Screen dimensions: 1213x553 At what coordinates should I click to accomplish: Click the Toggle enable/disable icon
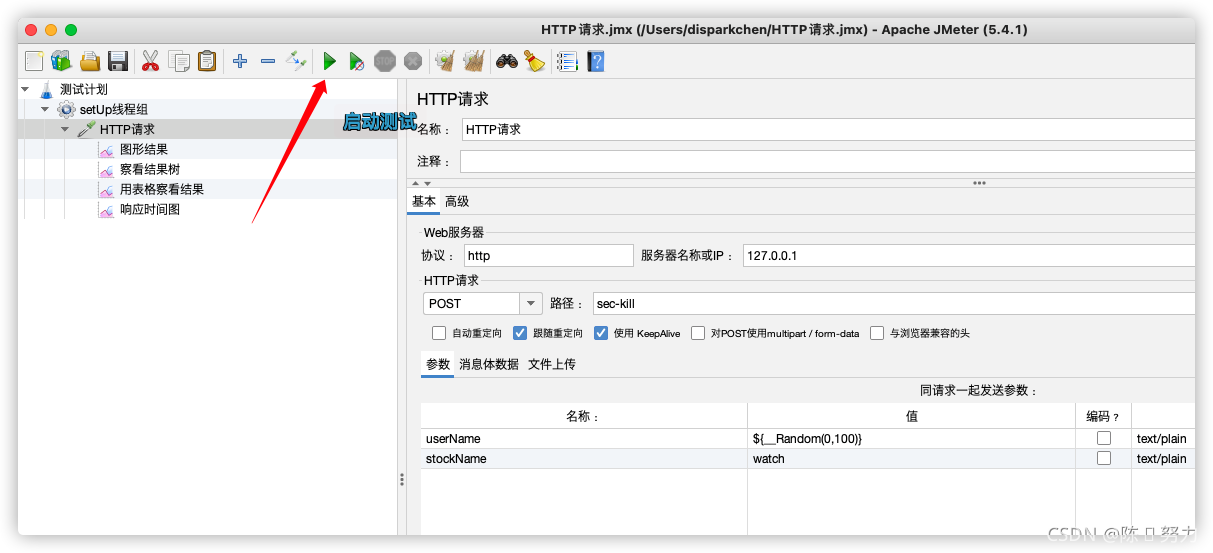click(296, 61)
